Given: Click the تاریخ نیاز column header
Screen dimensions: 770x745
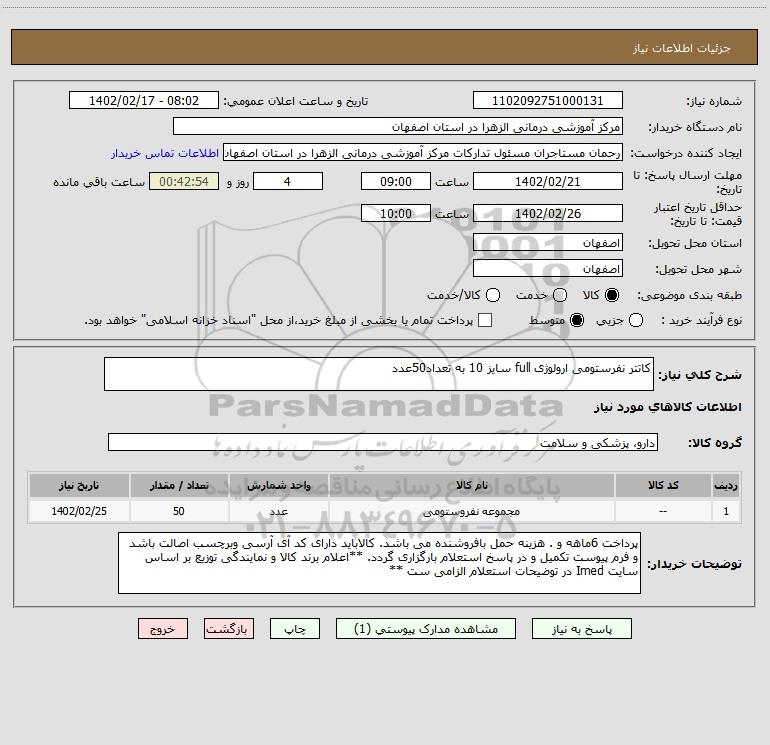Looking at the screenshot, I should click(x=79, y=485).
